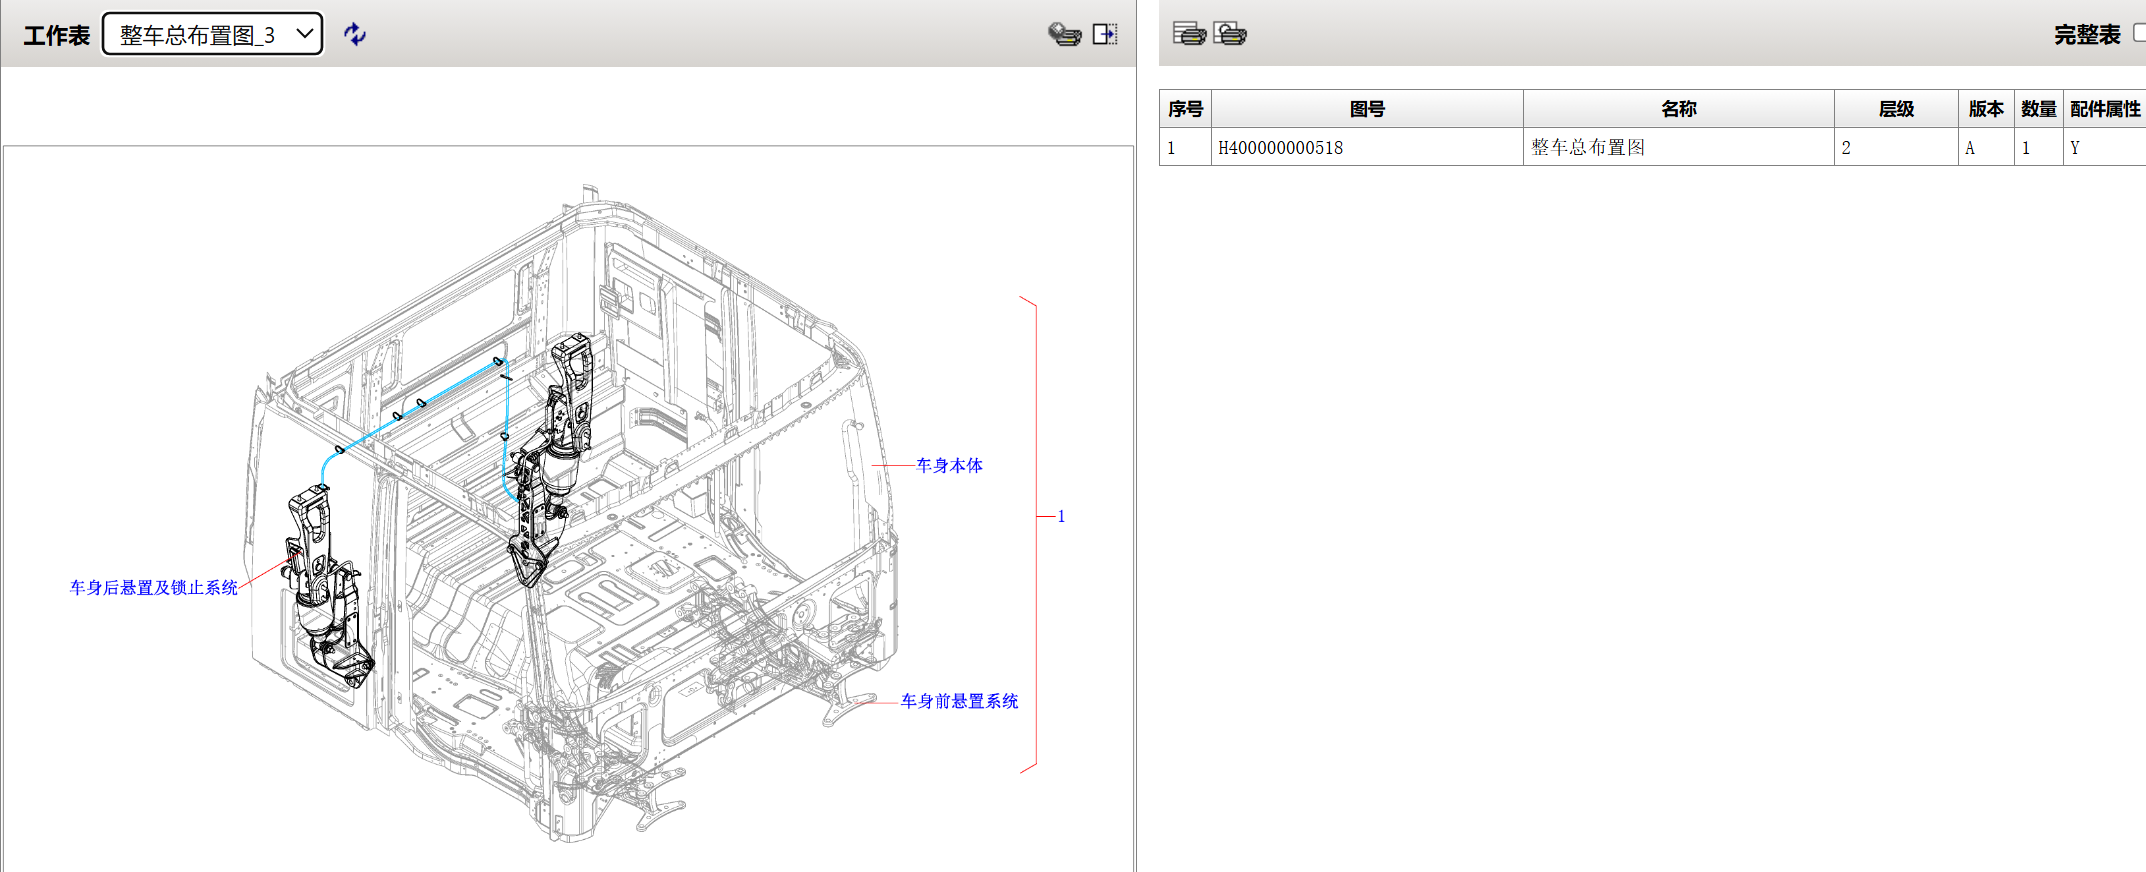Screen dimensions: 2146x872
Task: Click the print parts table icon
Action: tap(1189, 34)
